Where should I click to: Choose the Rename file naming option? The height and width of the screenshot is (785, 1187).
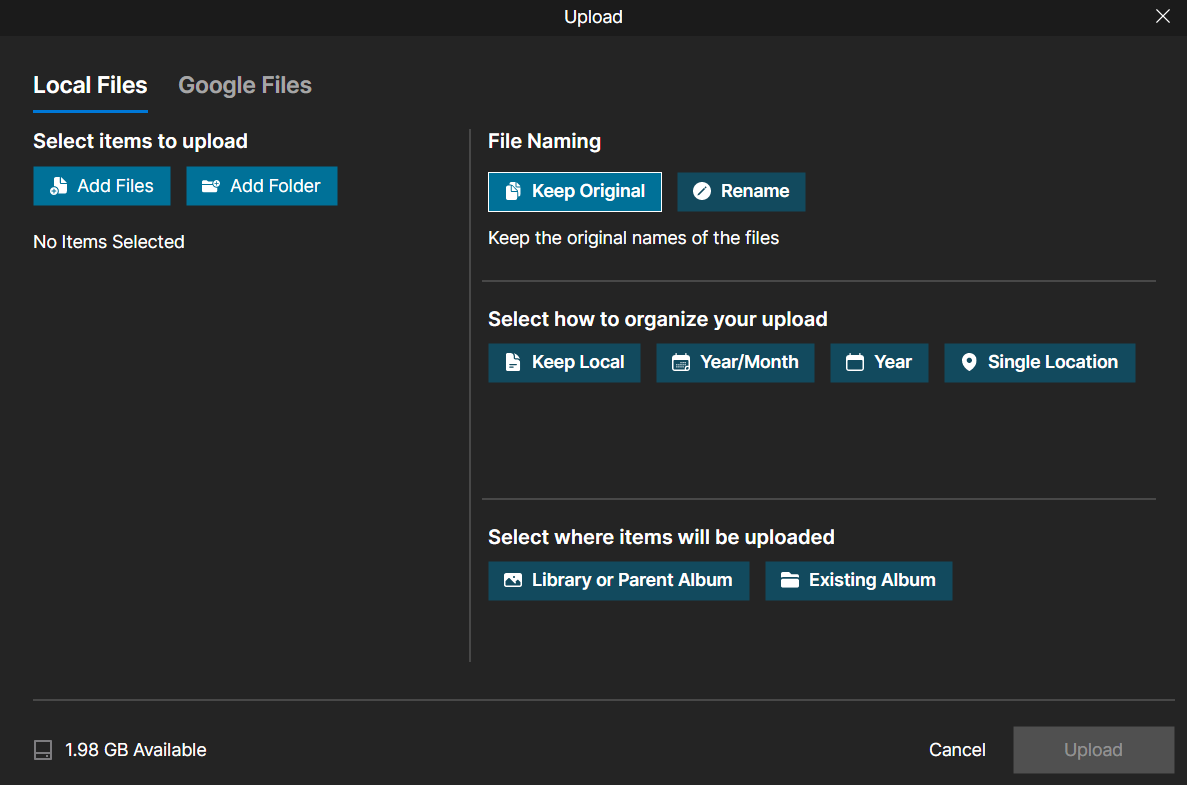coord(741,192)
